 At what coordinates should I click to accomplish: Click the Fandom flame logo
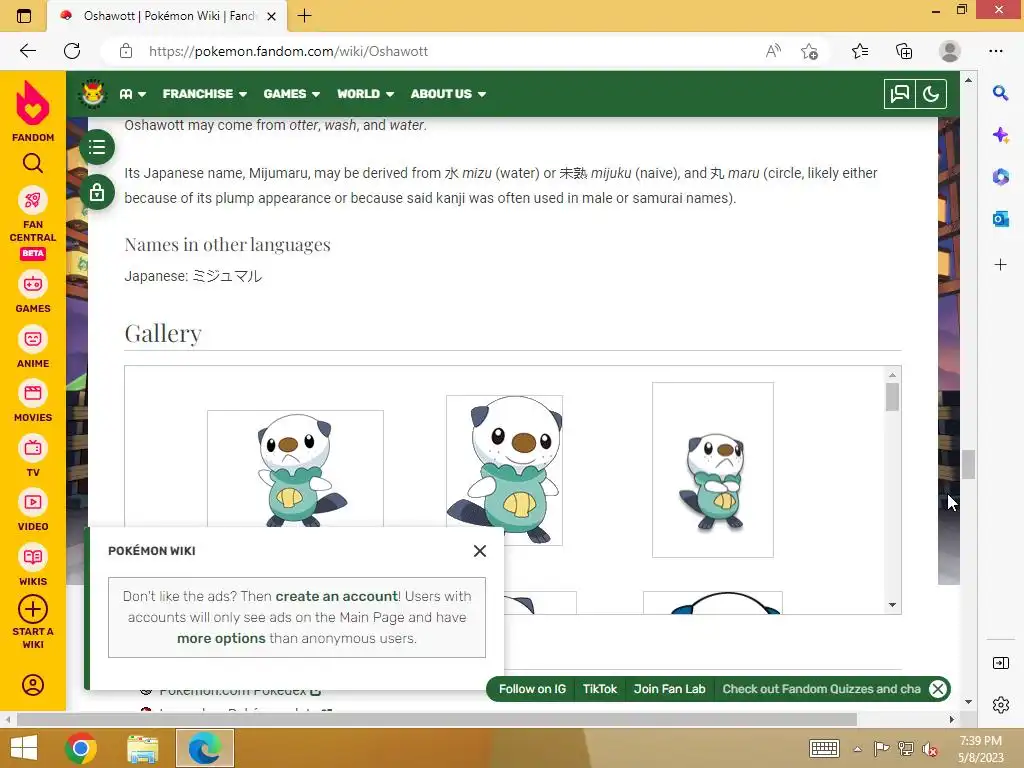(x=33, y=103)
